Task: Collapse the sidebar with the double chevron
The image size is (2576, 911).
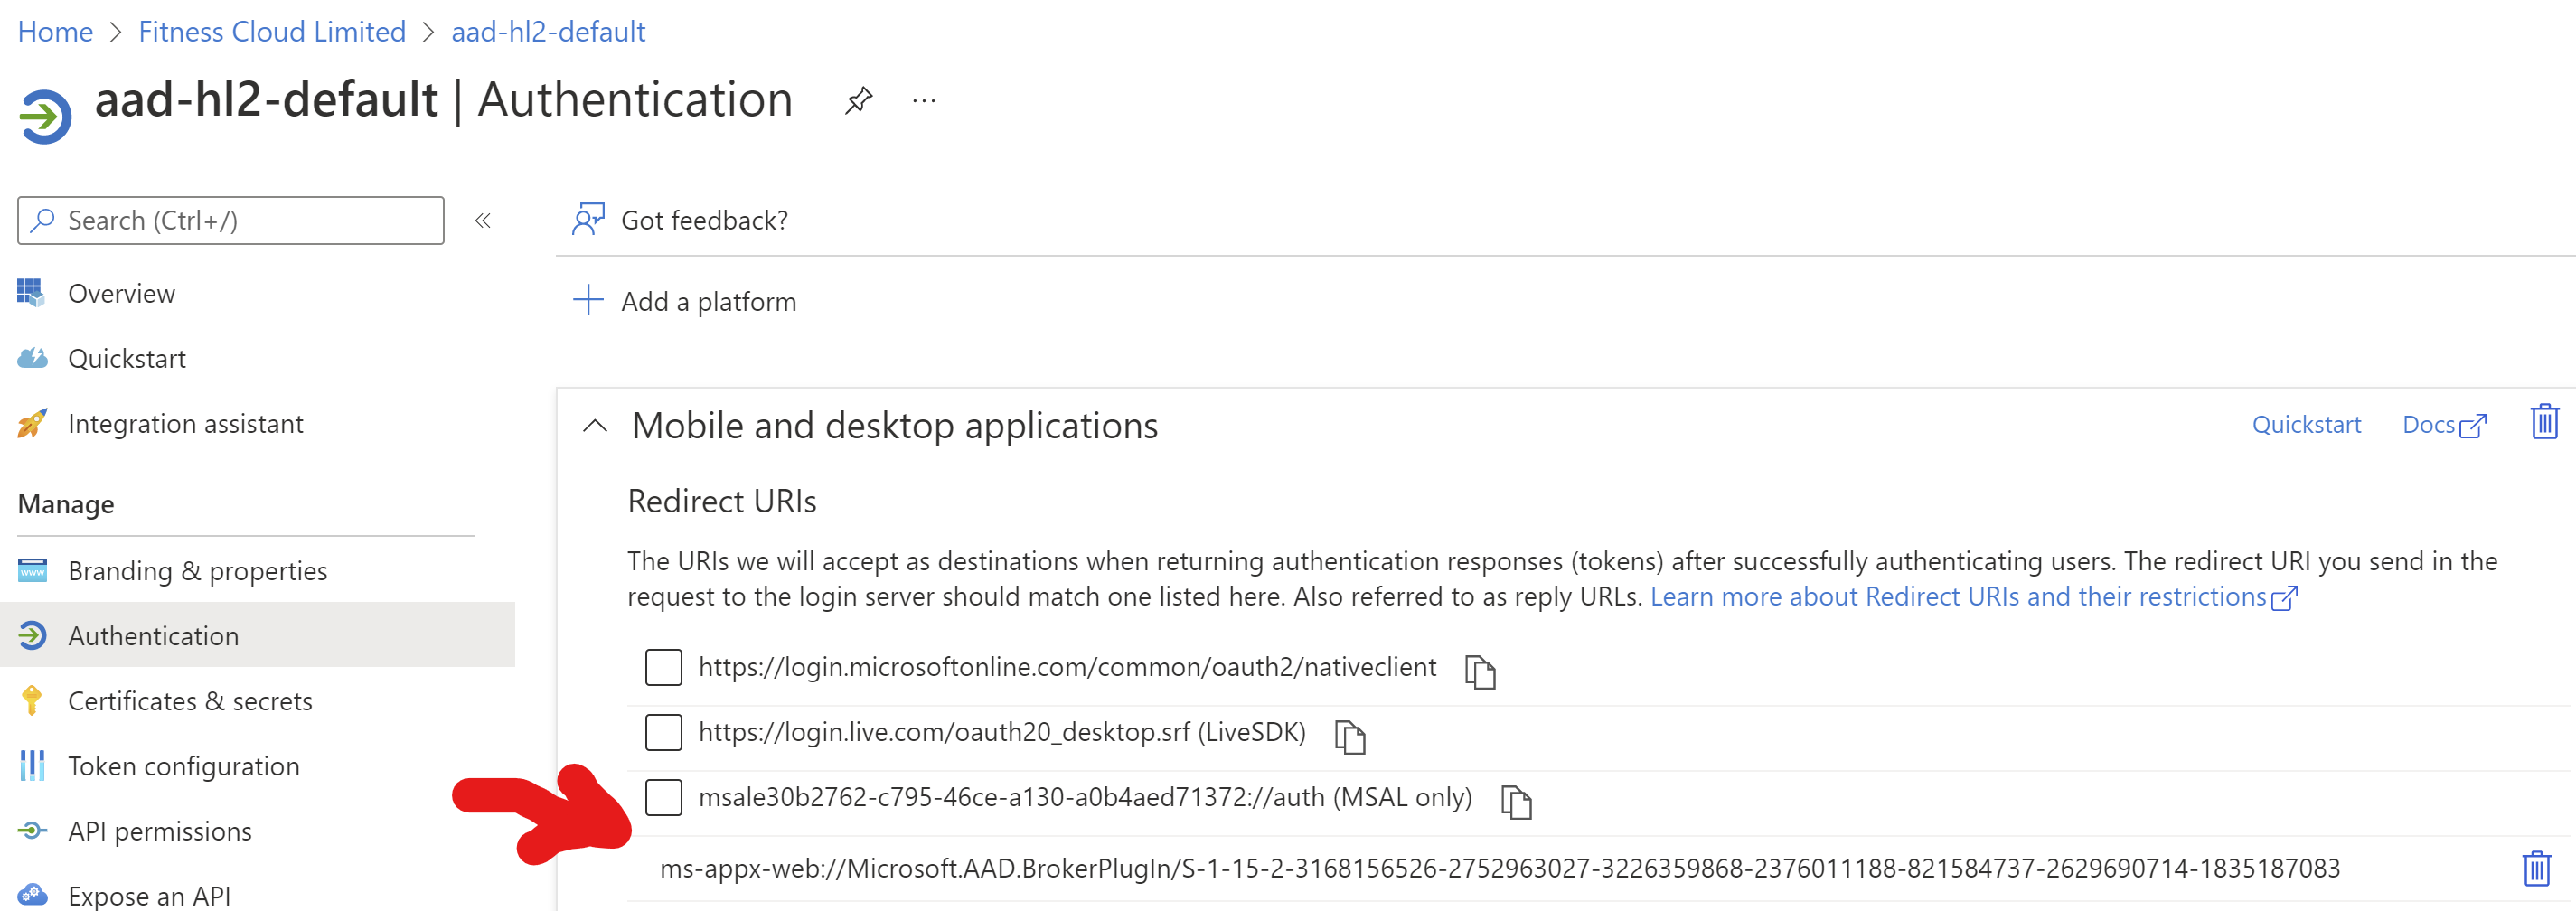Action: coord(483,220)
